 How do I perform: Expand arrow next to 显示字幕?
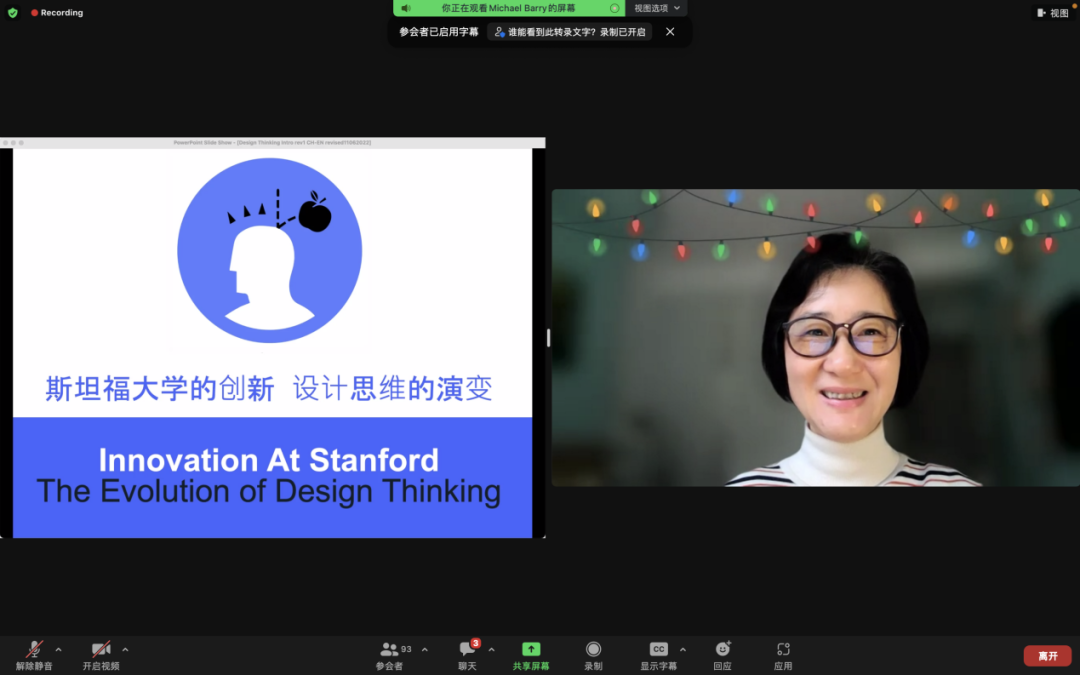click(683, 650)
